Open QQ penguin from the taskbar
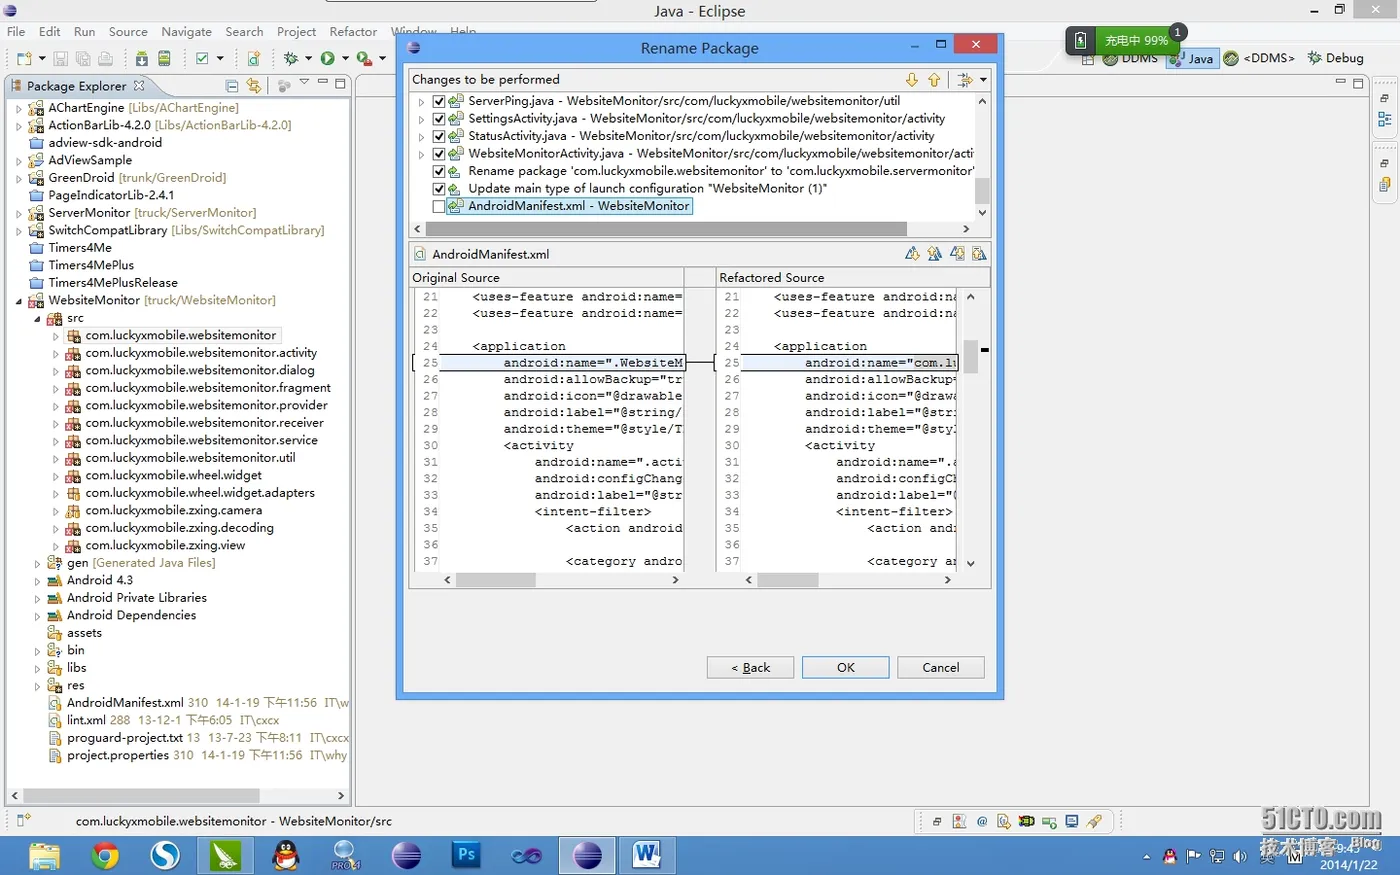The height and width of the screenshot is (875, 1400). click(286, 856)
